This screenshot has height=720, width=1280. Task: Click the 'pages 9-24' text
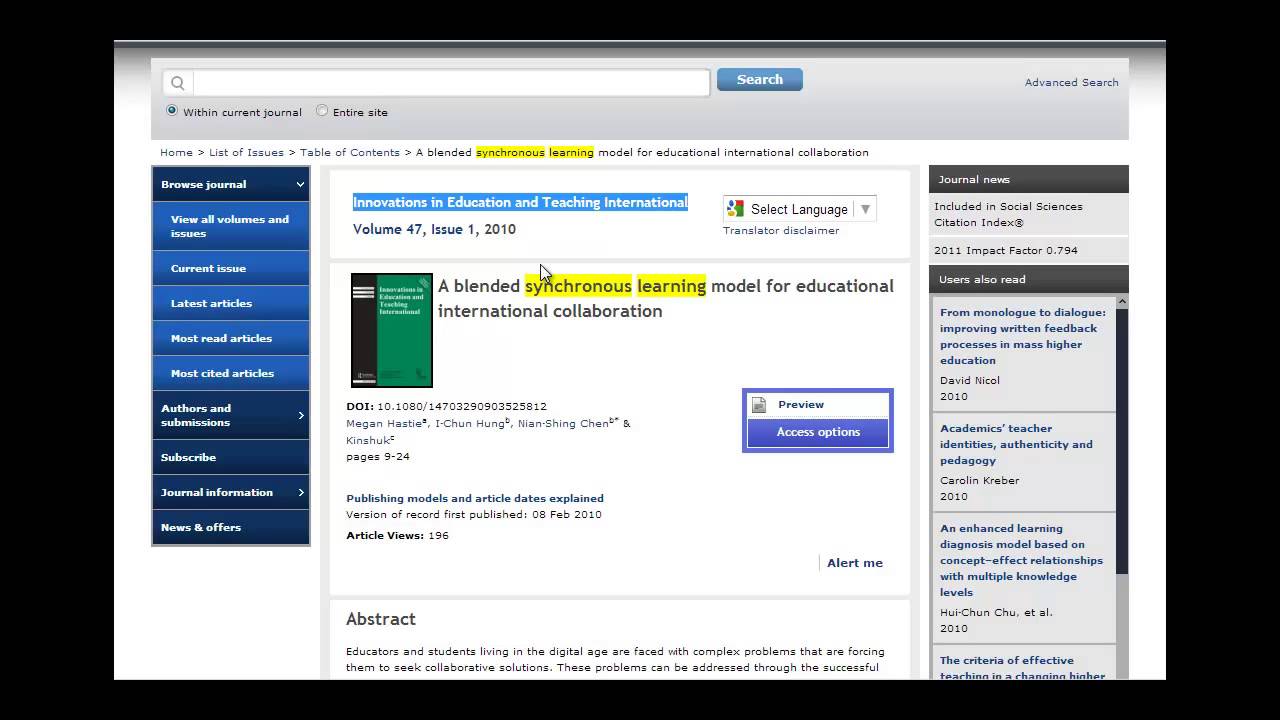click(x=378, y=457)
